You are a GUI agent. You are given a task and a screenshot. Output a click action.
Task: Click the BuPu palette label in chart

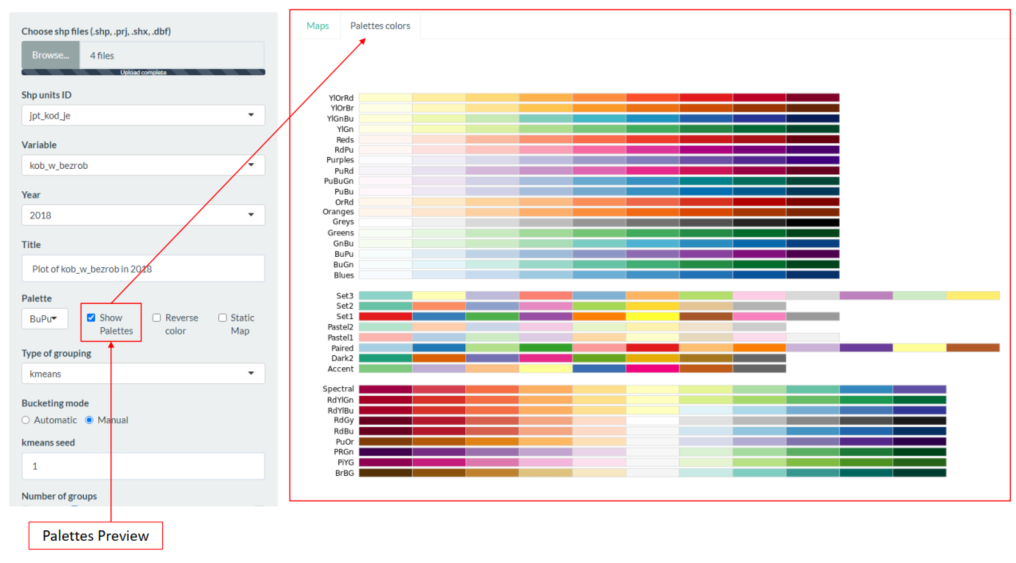(x=344, y=254)
